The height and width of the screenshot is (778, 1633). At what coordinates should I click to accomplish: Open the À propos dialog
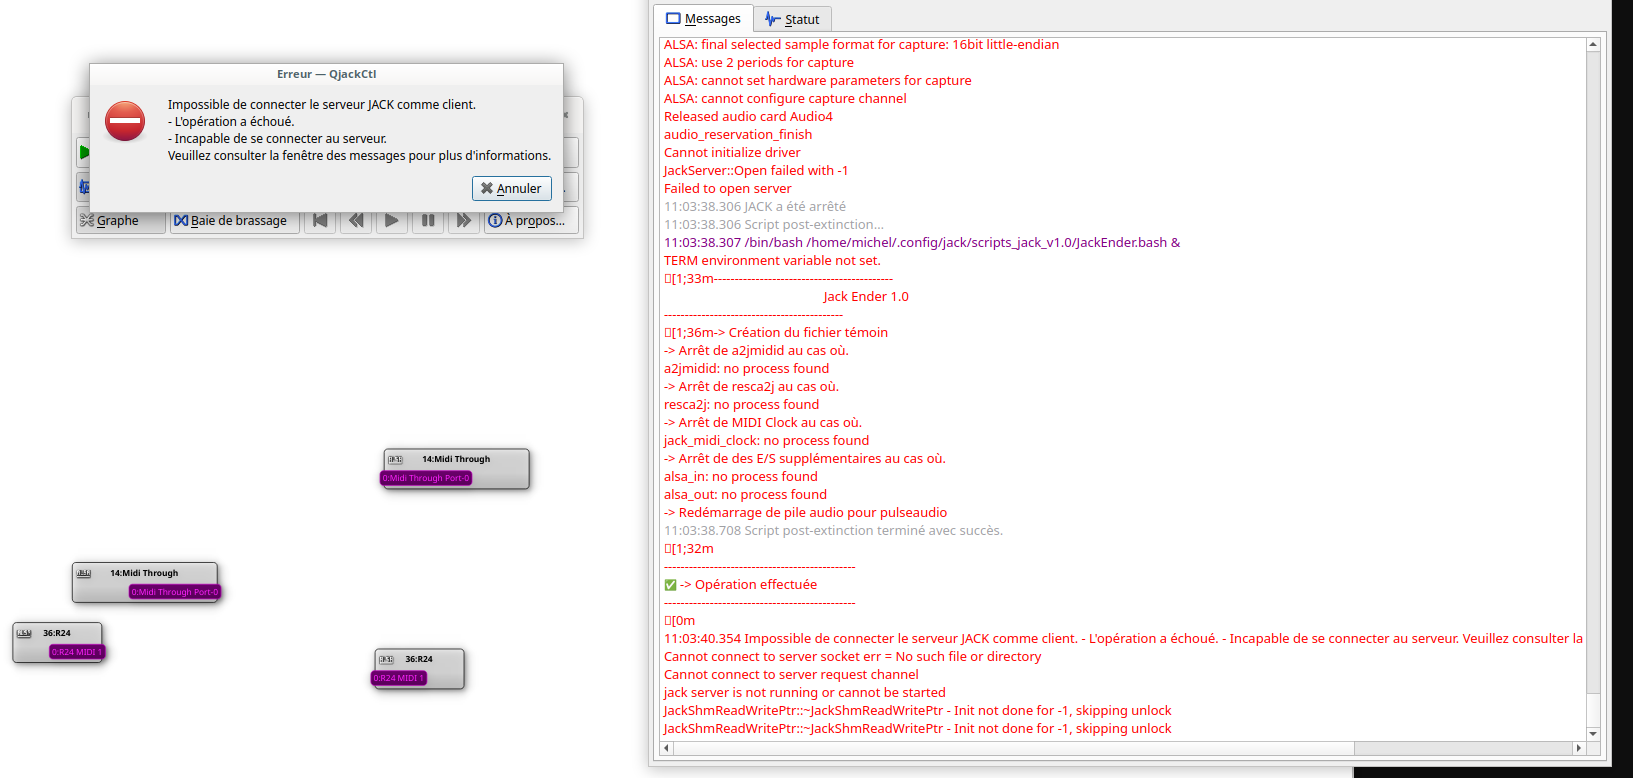click(531, 220)
